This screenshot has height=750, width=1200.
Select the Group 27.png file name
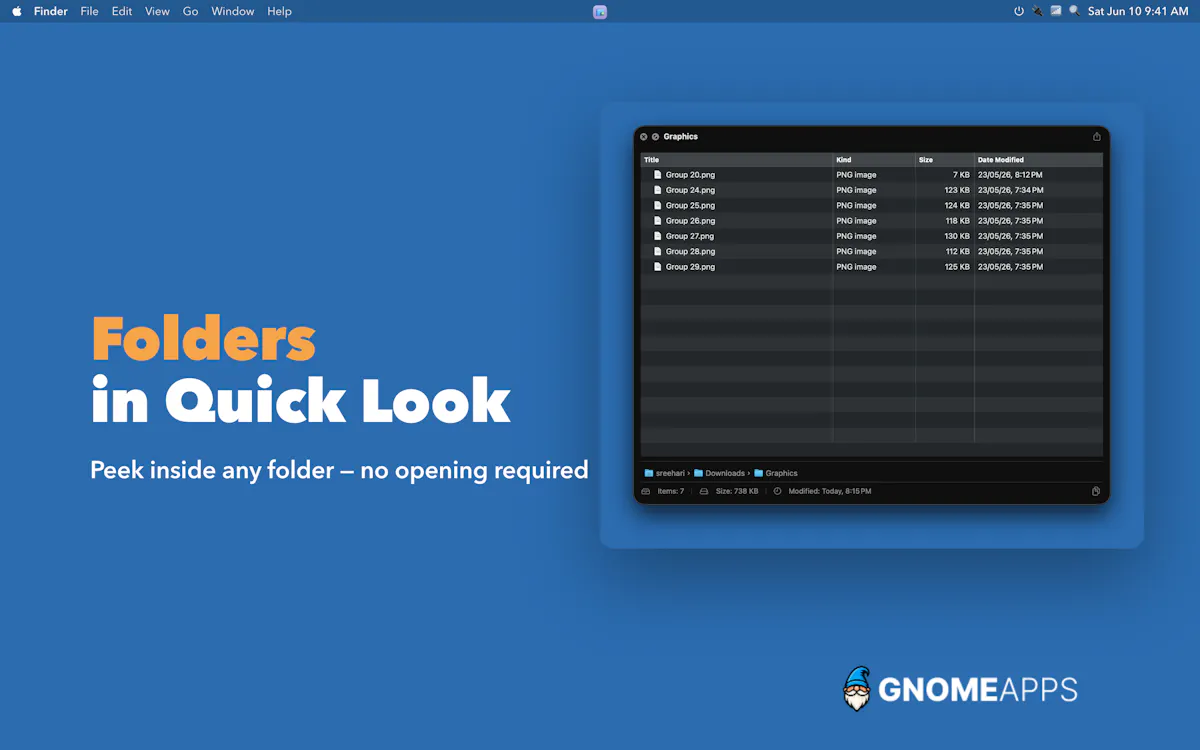[x=690, y=236]
